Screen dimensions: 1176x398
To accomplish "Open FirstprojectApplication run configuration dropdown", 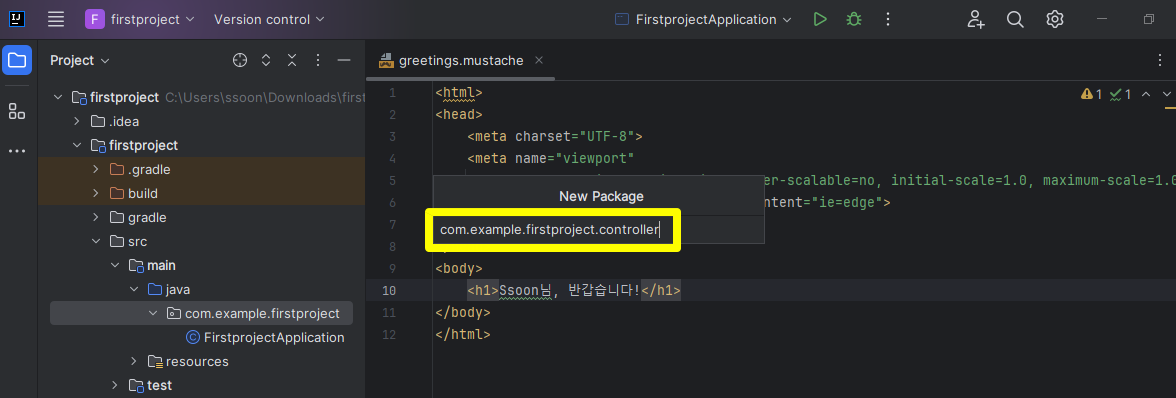I will tap(703, 19).
